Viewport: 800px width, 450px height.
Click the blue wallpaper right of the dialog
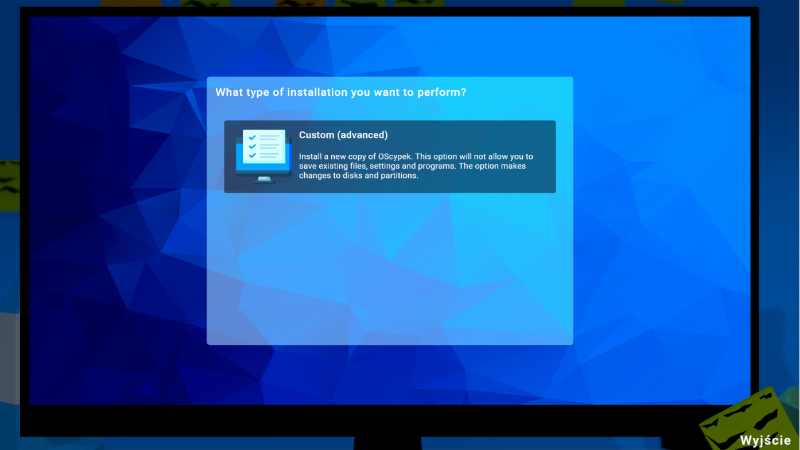pos(660,220)
